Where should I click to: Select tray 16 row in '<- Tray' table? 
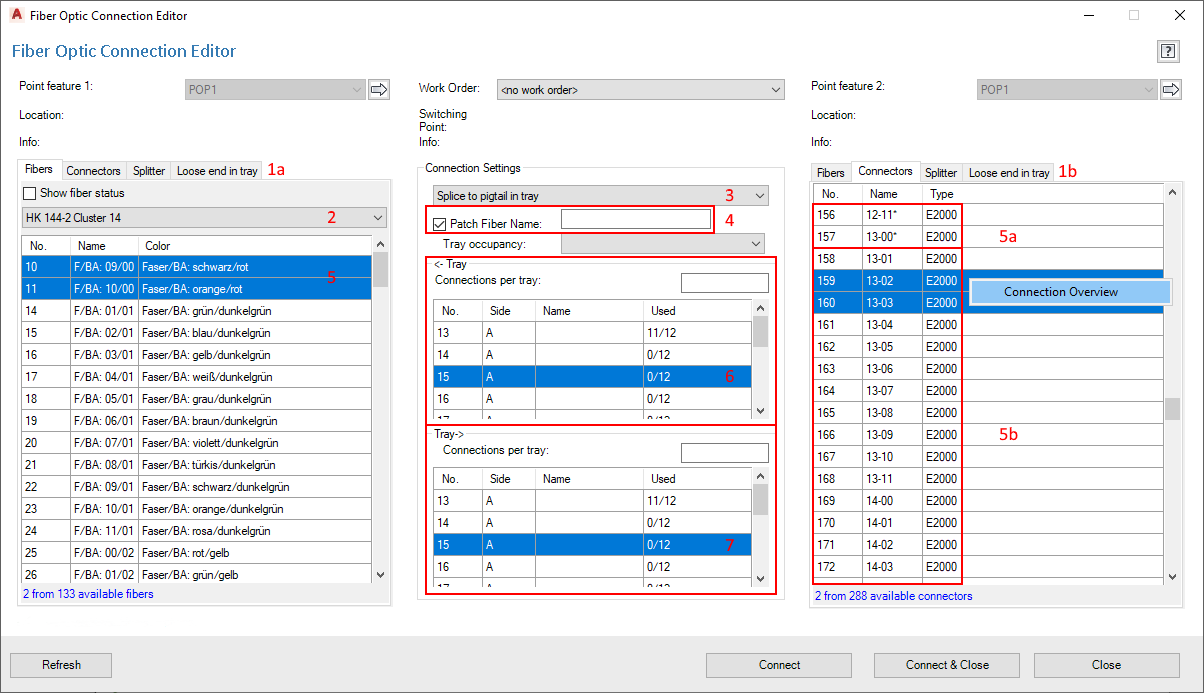click(x=592, y=398)
